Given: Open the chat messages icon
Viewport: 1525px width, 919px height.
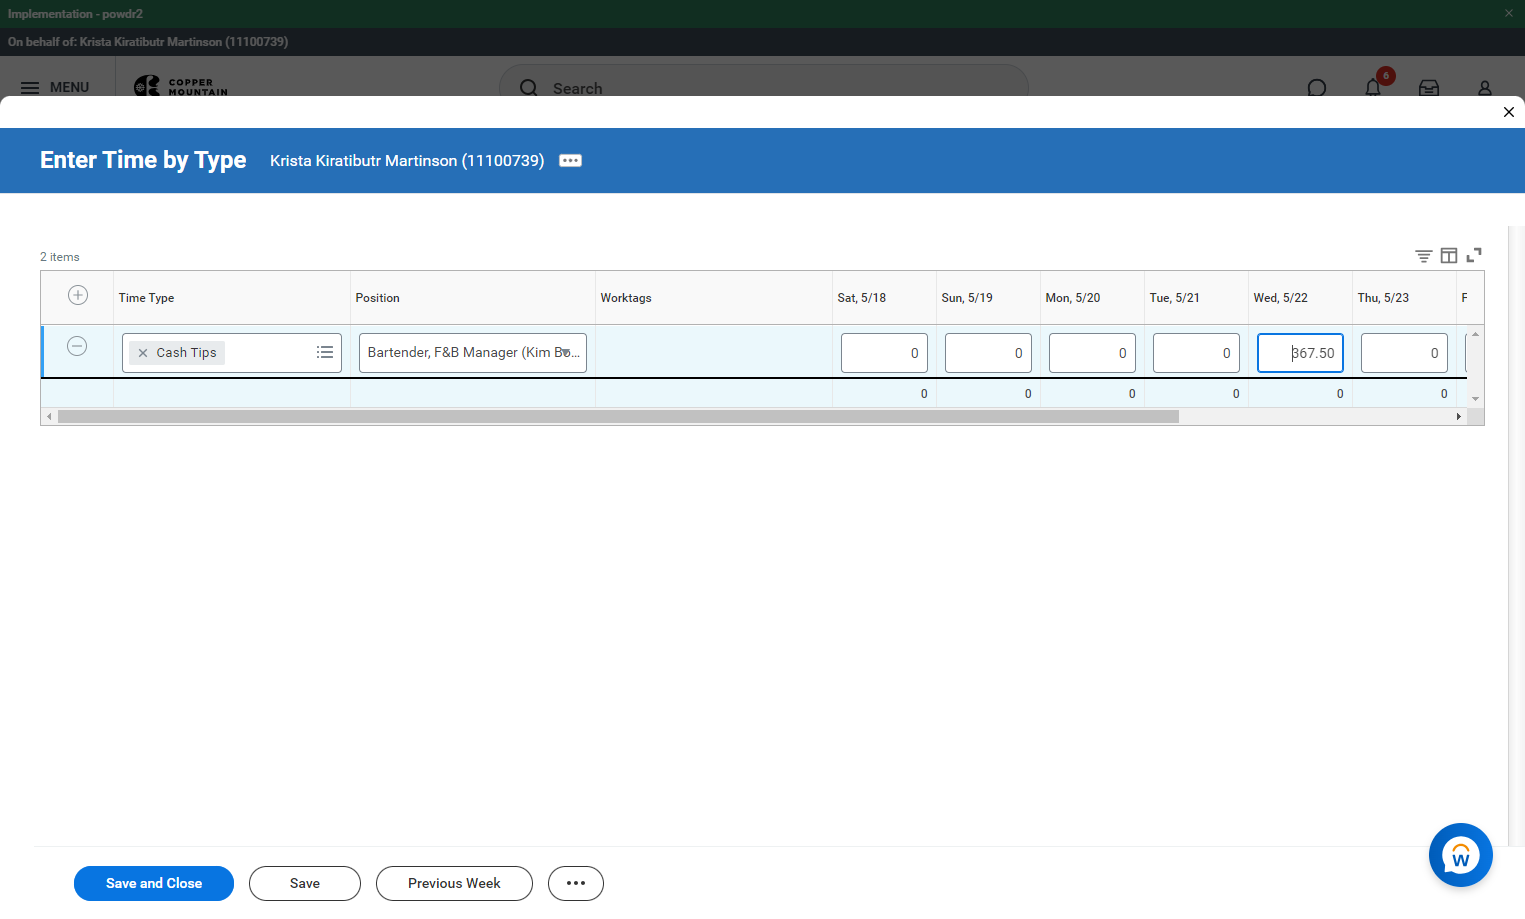Looking at the screenshot, I should (1317, 88).
